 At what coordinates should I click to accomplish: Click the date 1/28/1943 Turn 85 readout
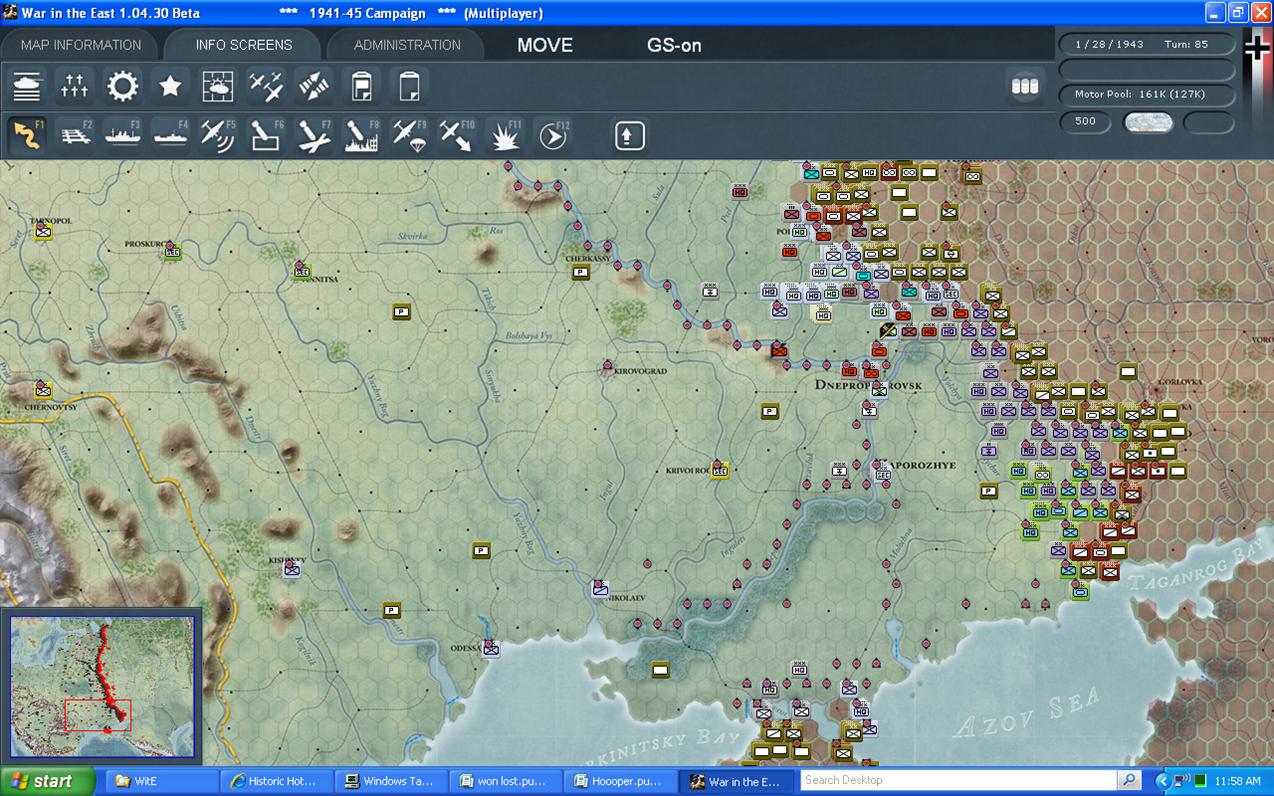(x=1147, y=45)
